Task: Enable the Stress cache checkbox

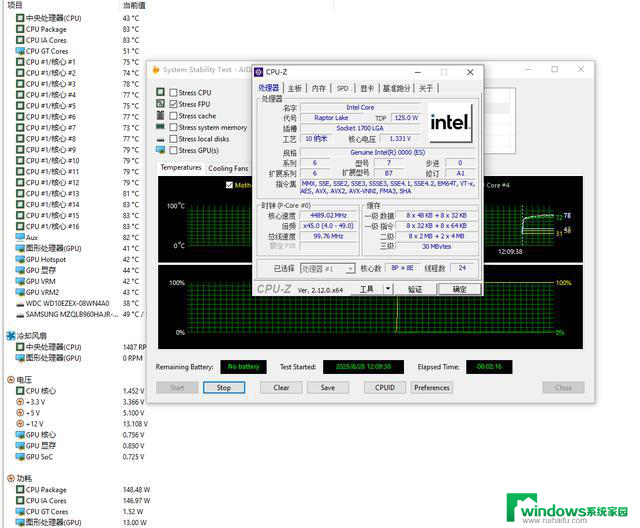Action: point(173,116)
